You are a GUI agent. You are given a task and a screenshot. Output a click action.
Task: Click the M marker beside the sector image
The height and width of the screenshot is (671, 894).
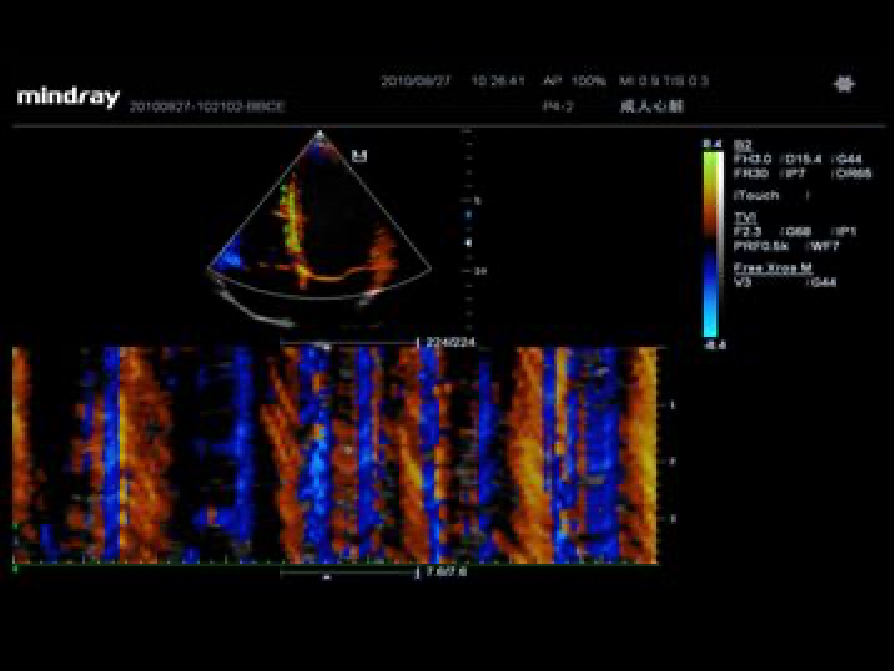pos(359,155)
